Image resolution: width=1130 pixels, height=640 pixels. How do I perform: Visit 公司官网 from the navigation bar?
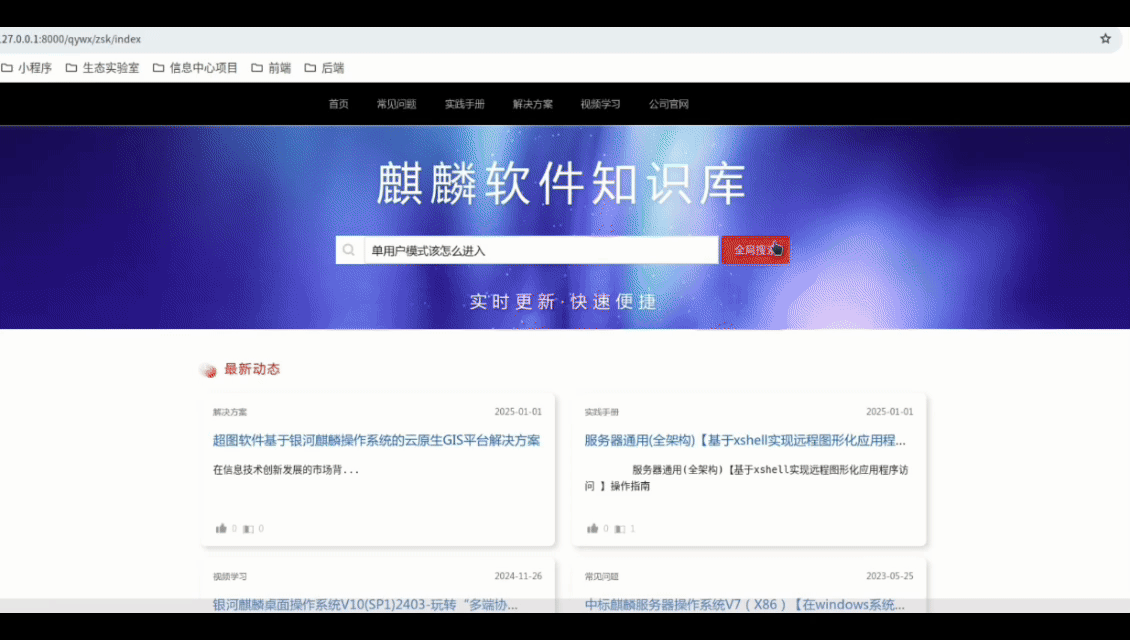coord(669,105)
